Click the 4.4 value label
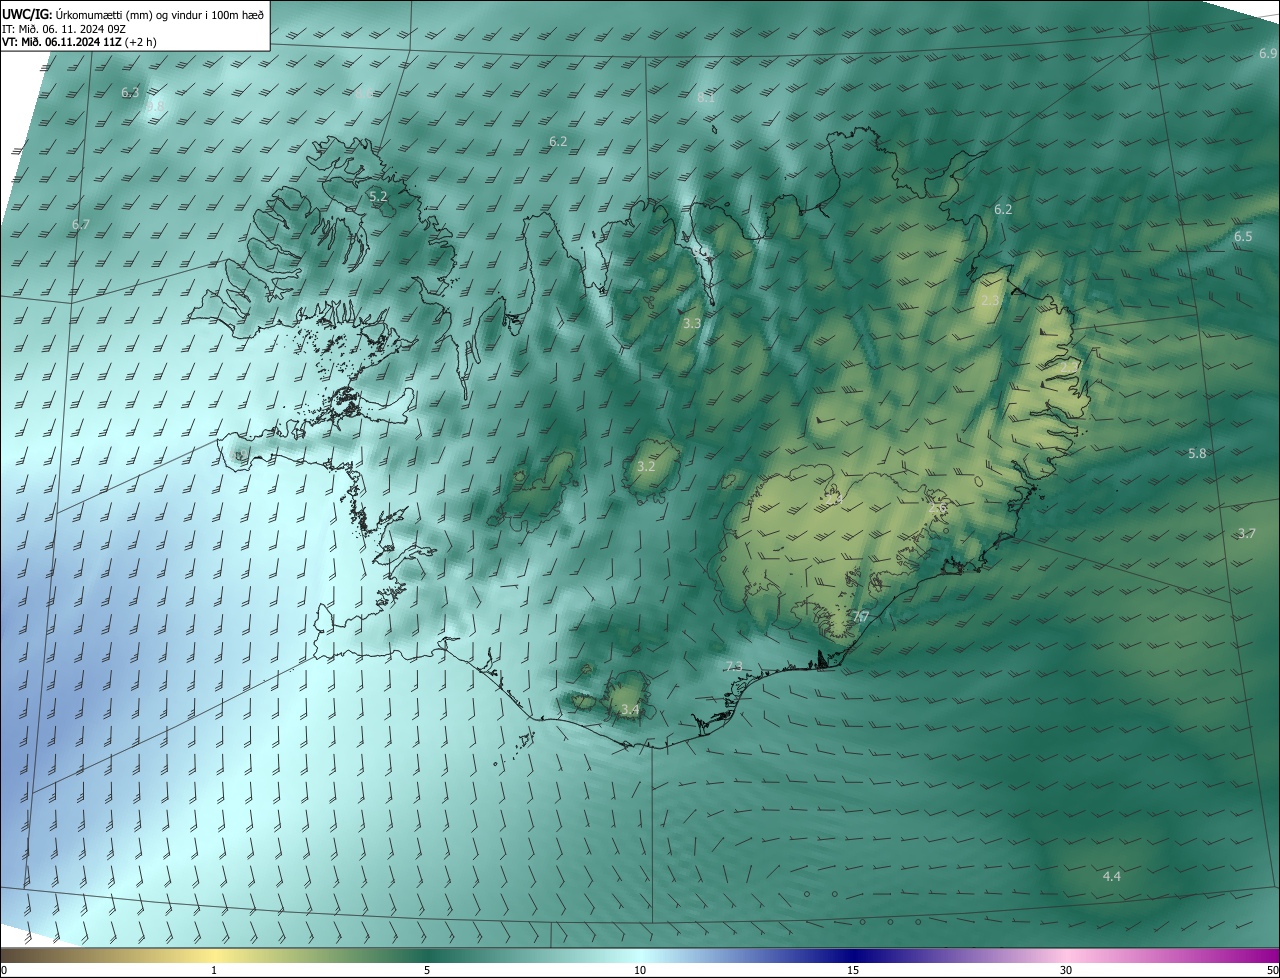The image size is (1280, 978). click(x=1111, y=877)
